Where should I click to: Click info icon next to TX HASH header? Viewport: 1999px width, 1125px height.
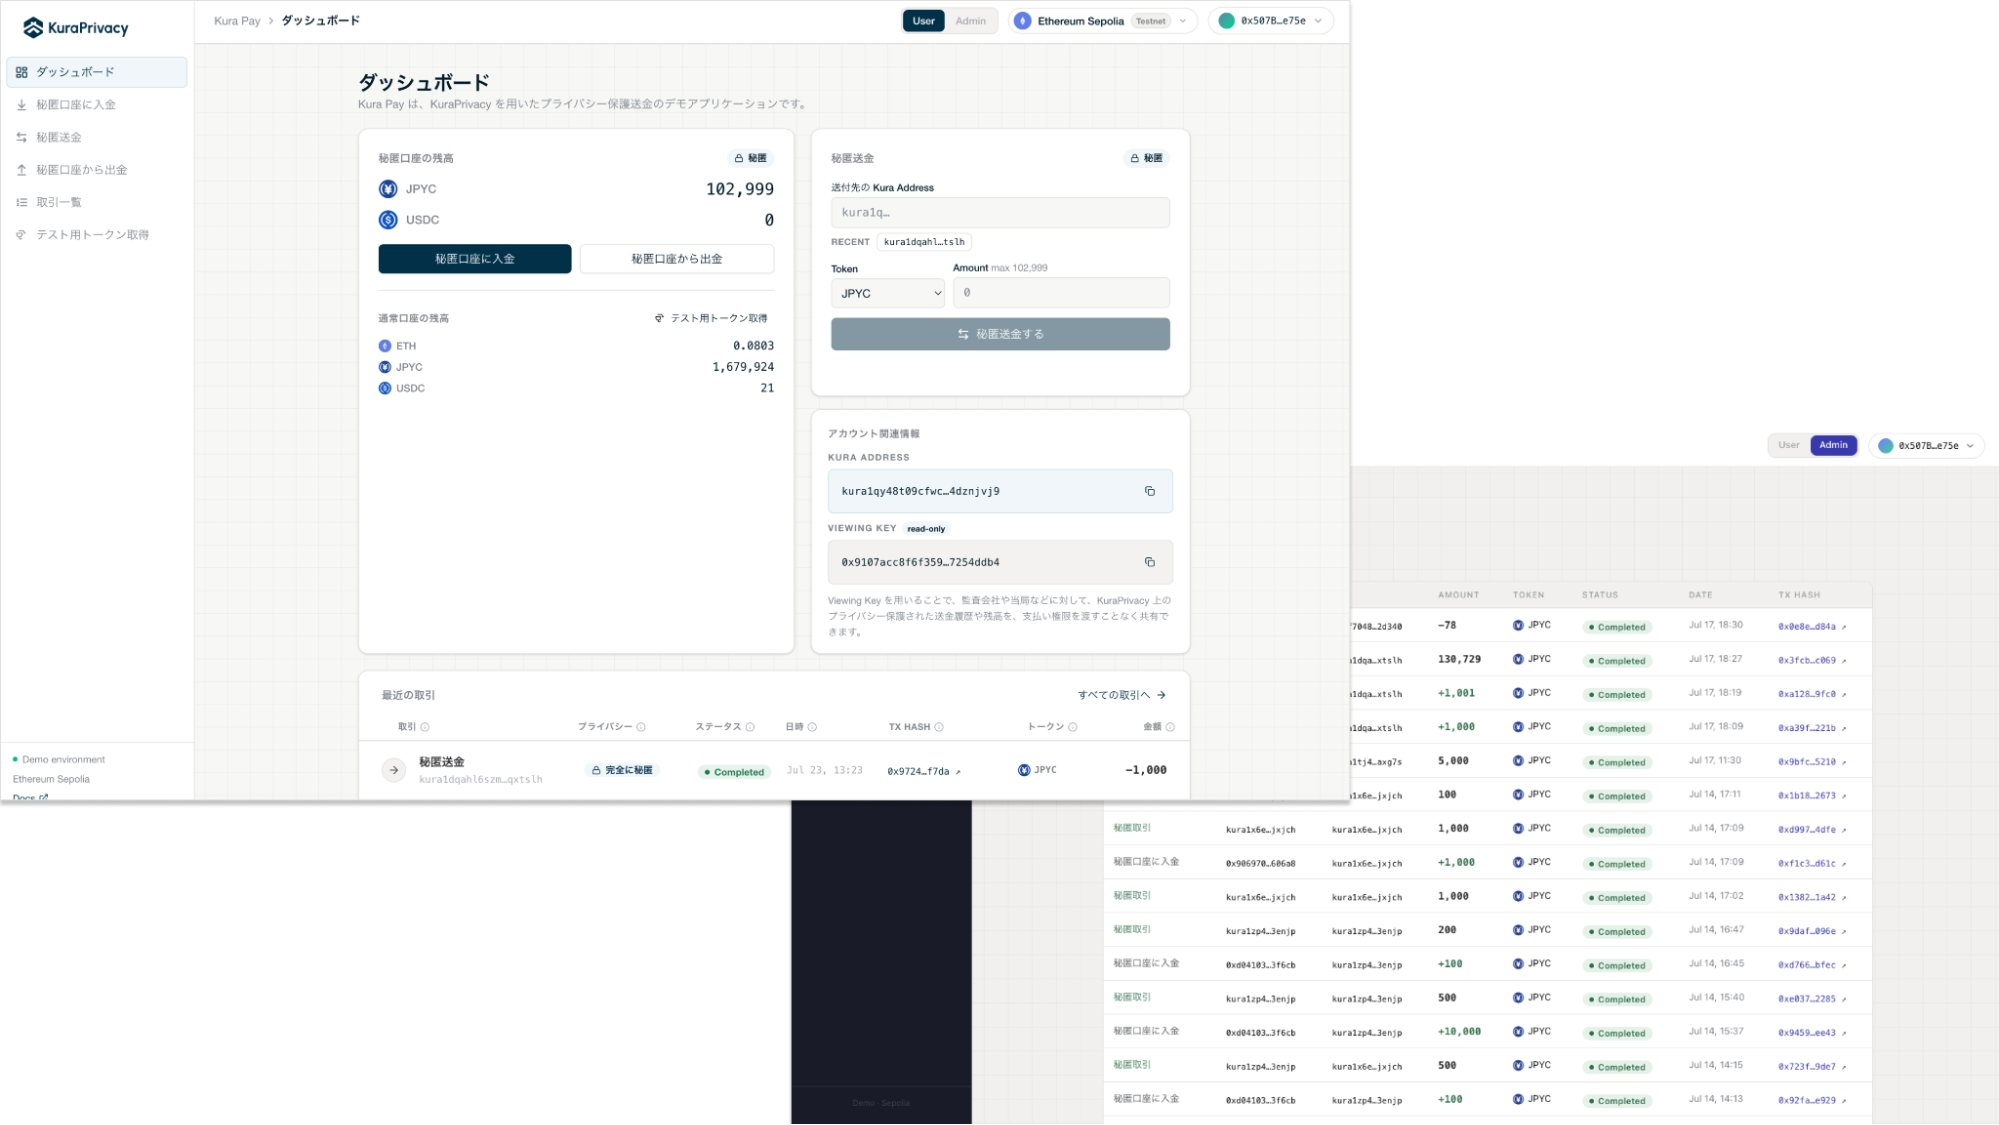pyautogui.click(x=939, y=727)
